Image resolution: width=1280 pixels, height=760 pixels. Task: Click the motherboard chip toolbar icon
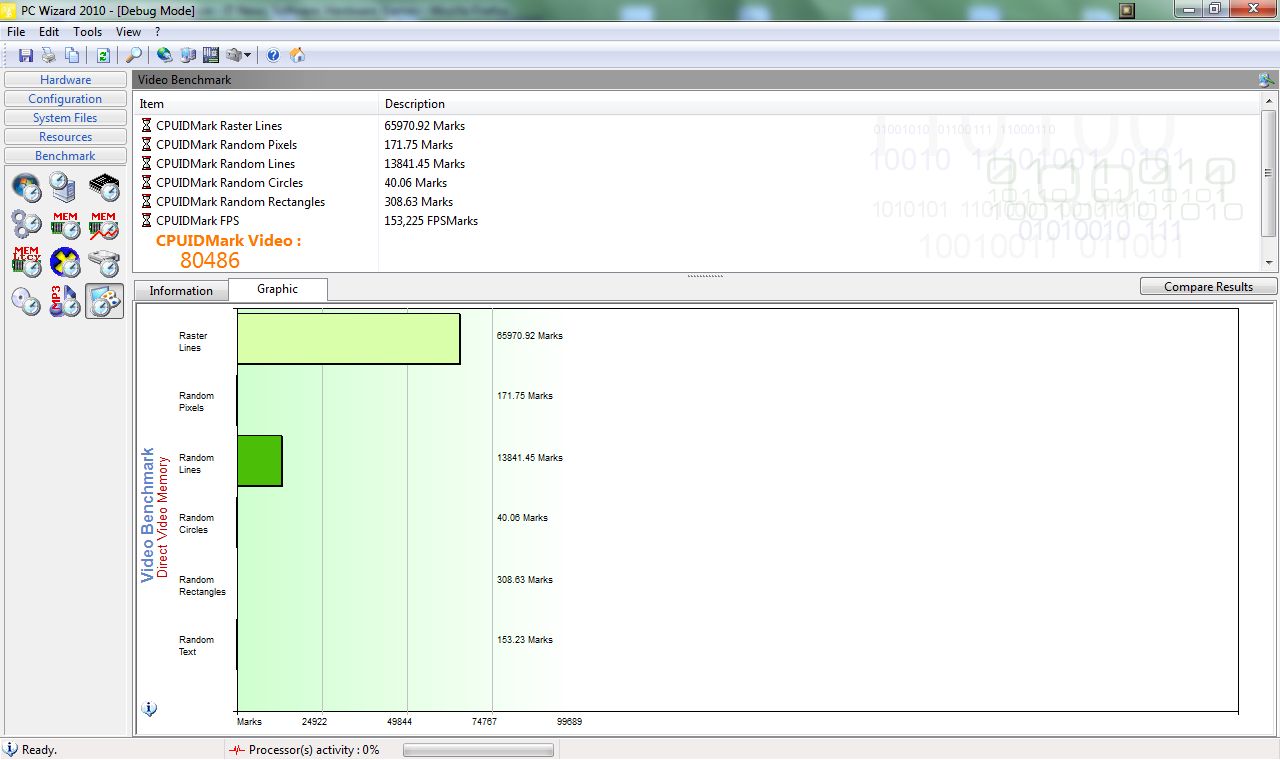coord(211,55)
